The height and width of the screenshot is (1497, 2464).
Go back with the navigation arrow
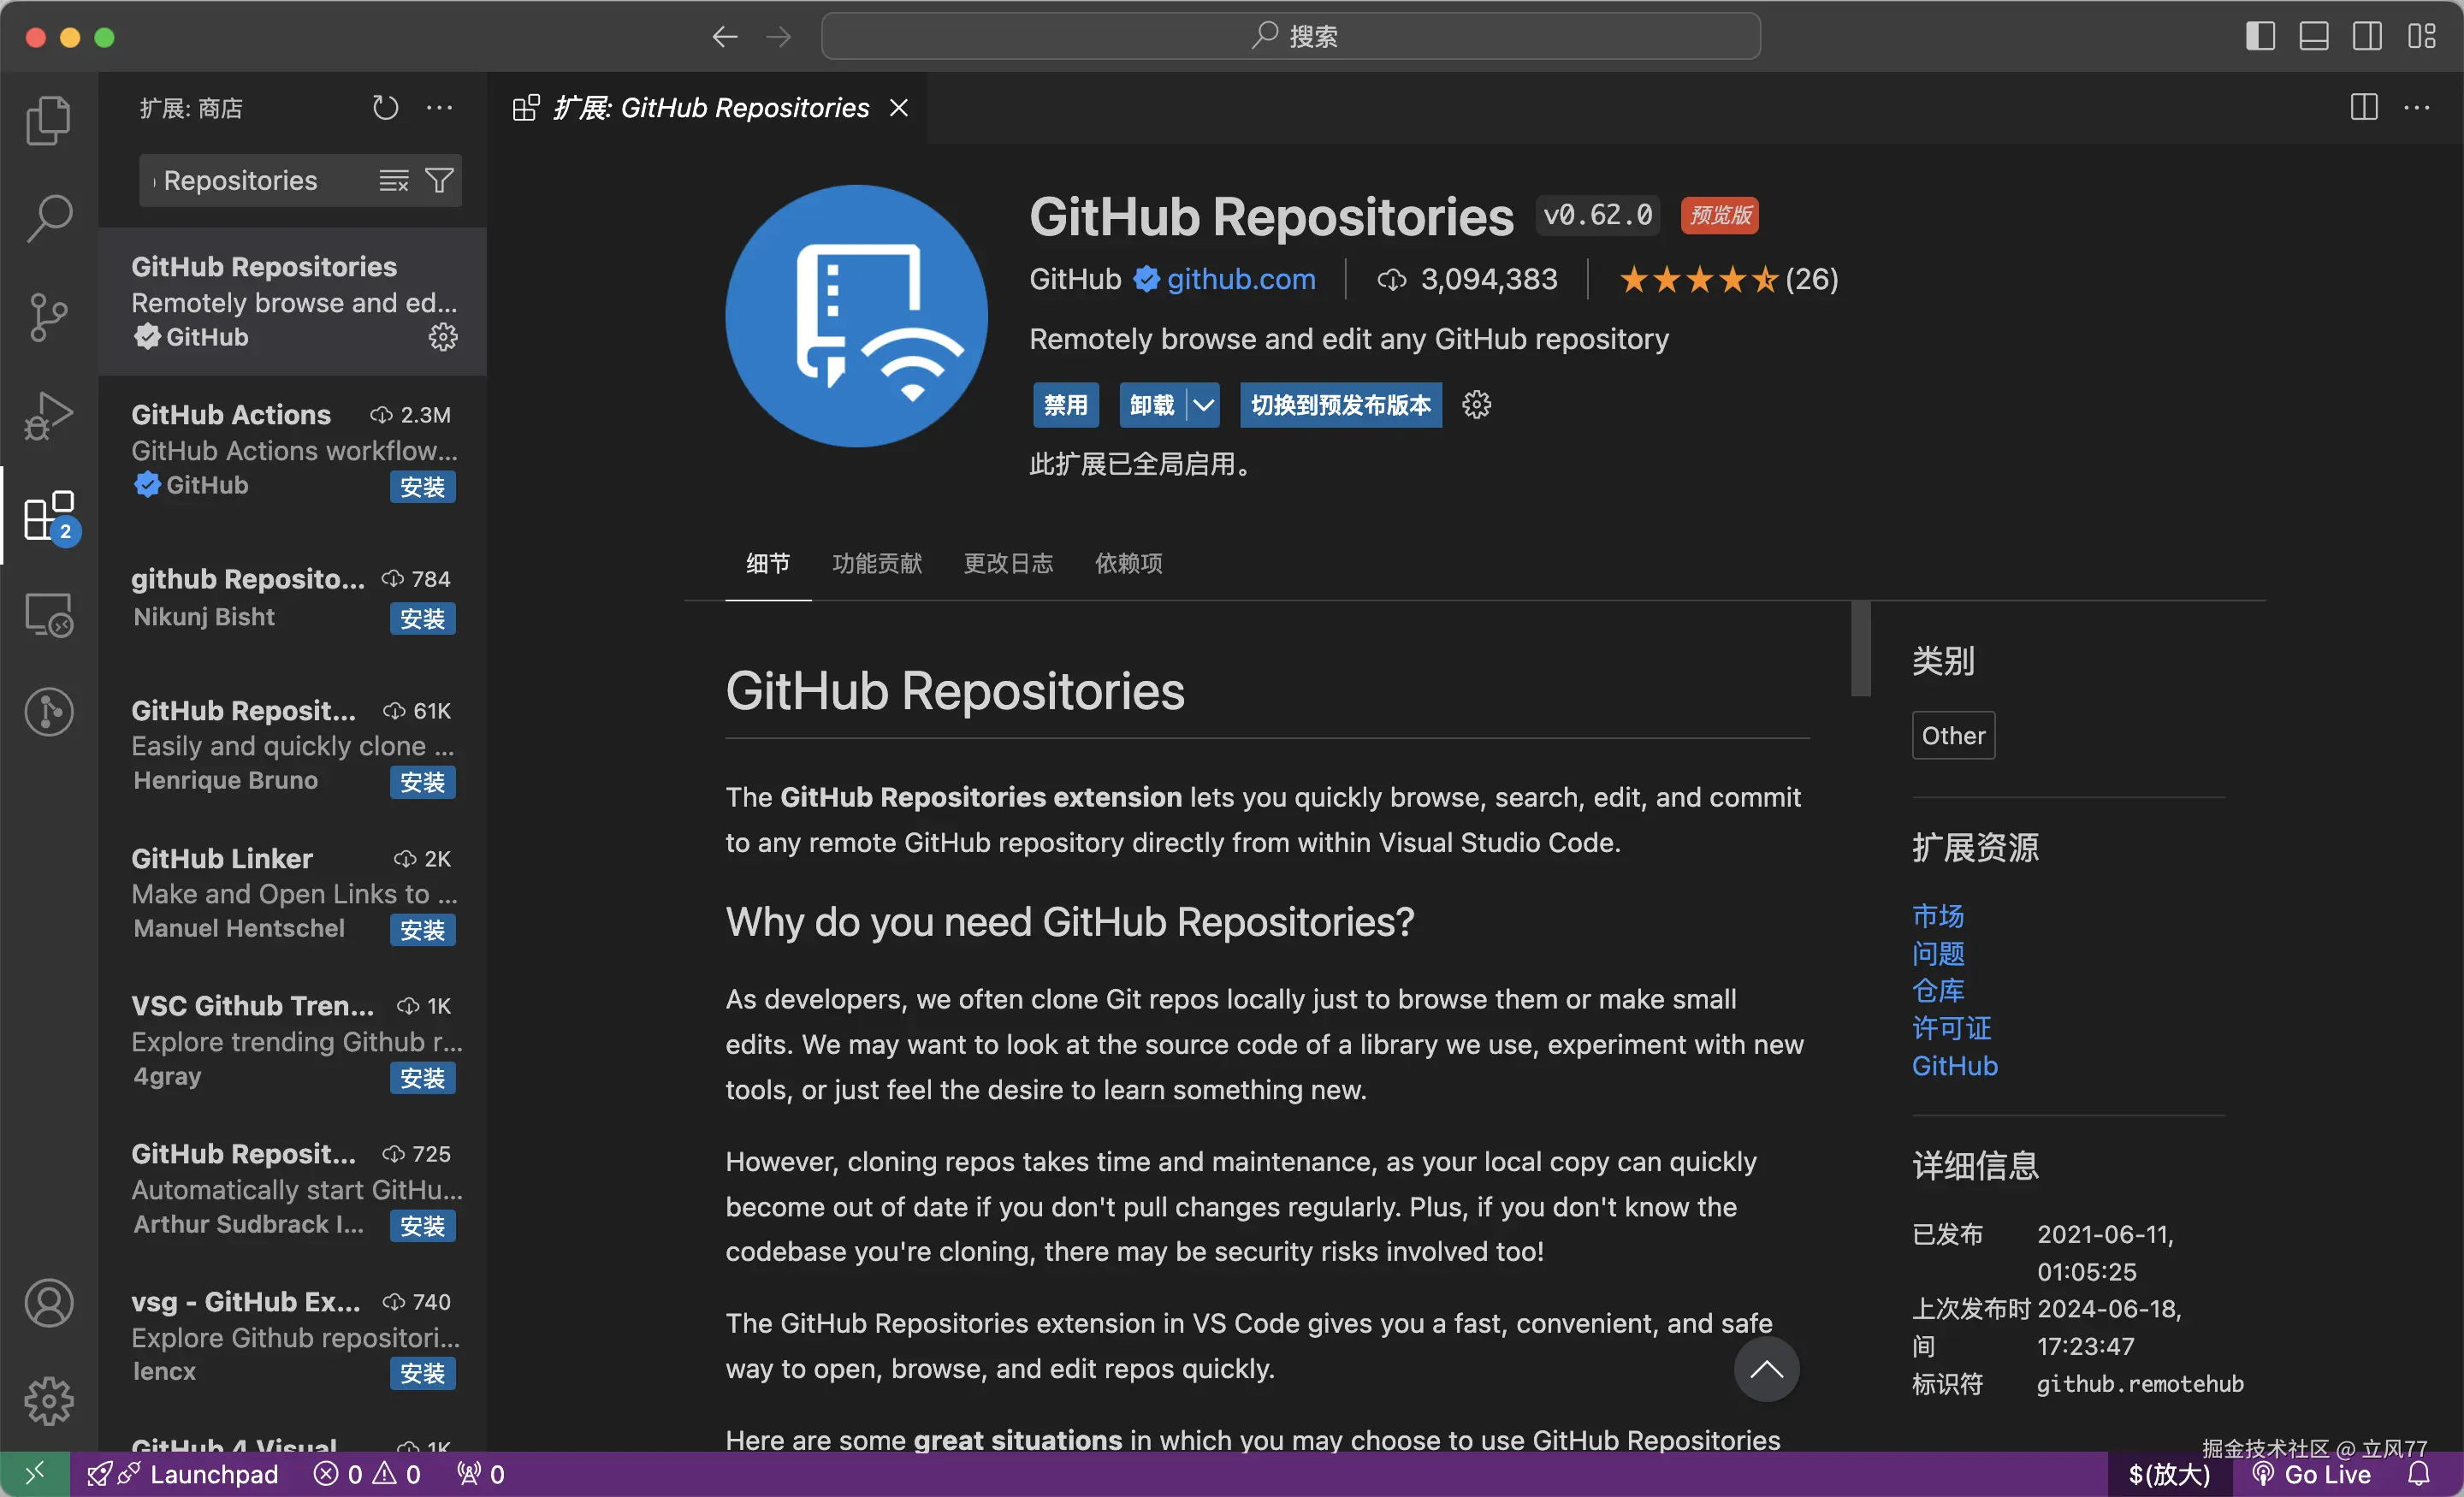tap(725, 37)
